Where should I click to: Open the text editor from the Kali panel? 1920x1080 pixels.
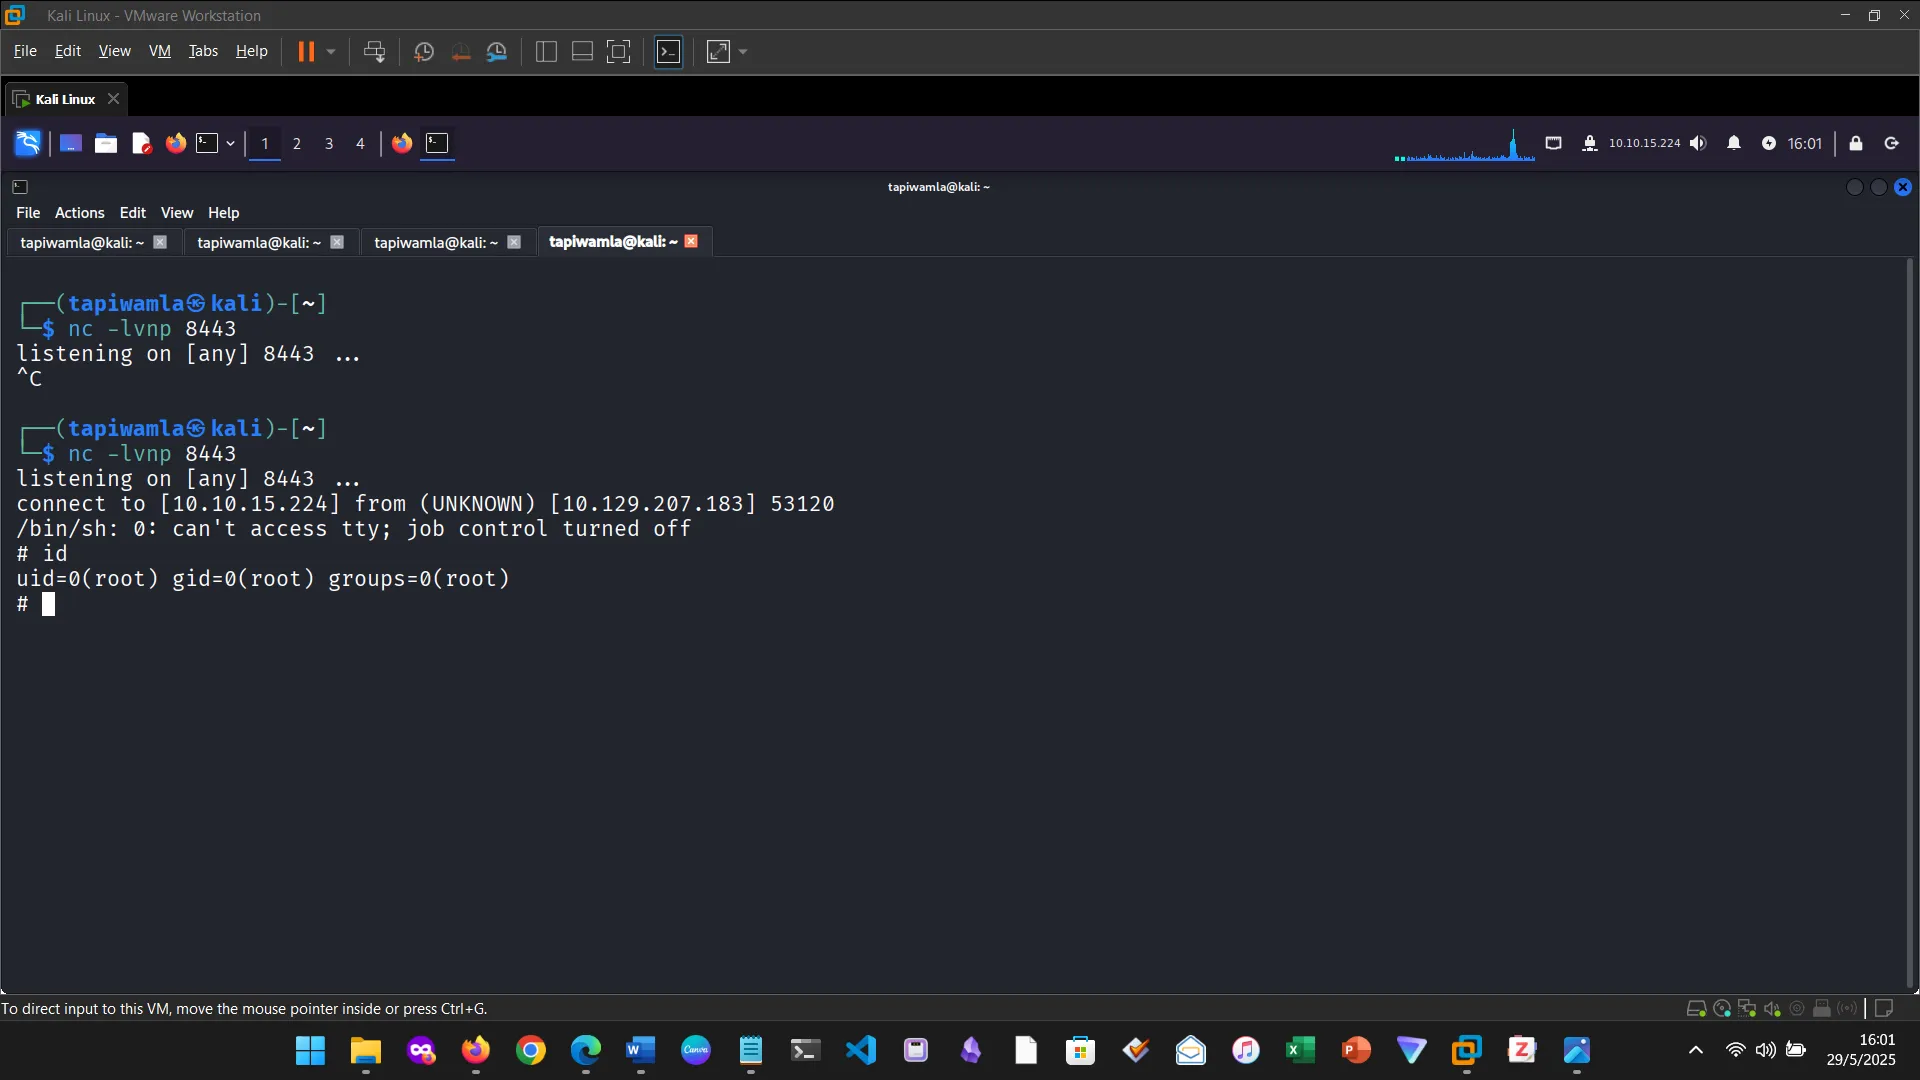pos(141,143)
